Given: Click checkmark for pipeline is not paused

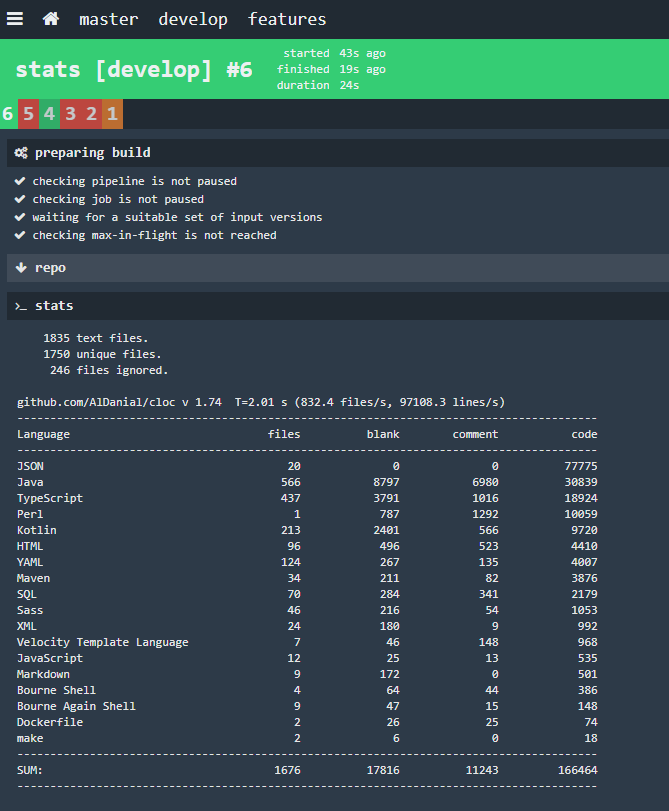Looking at the screenshot, I should coord(20,181).
